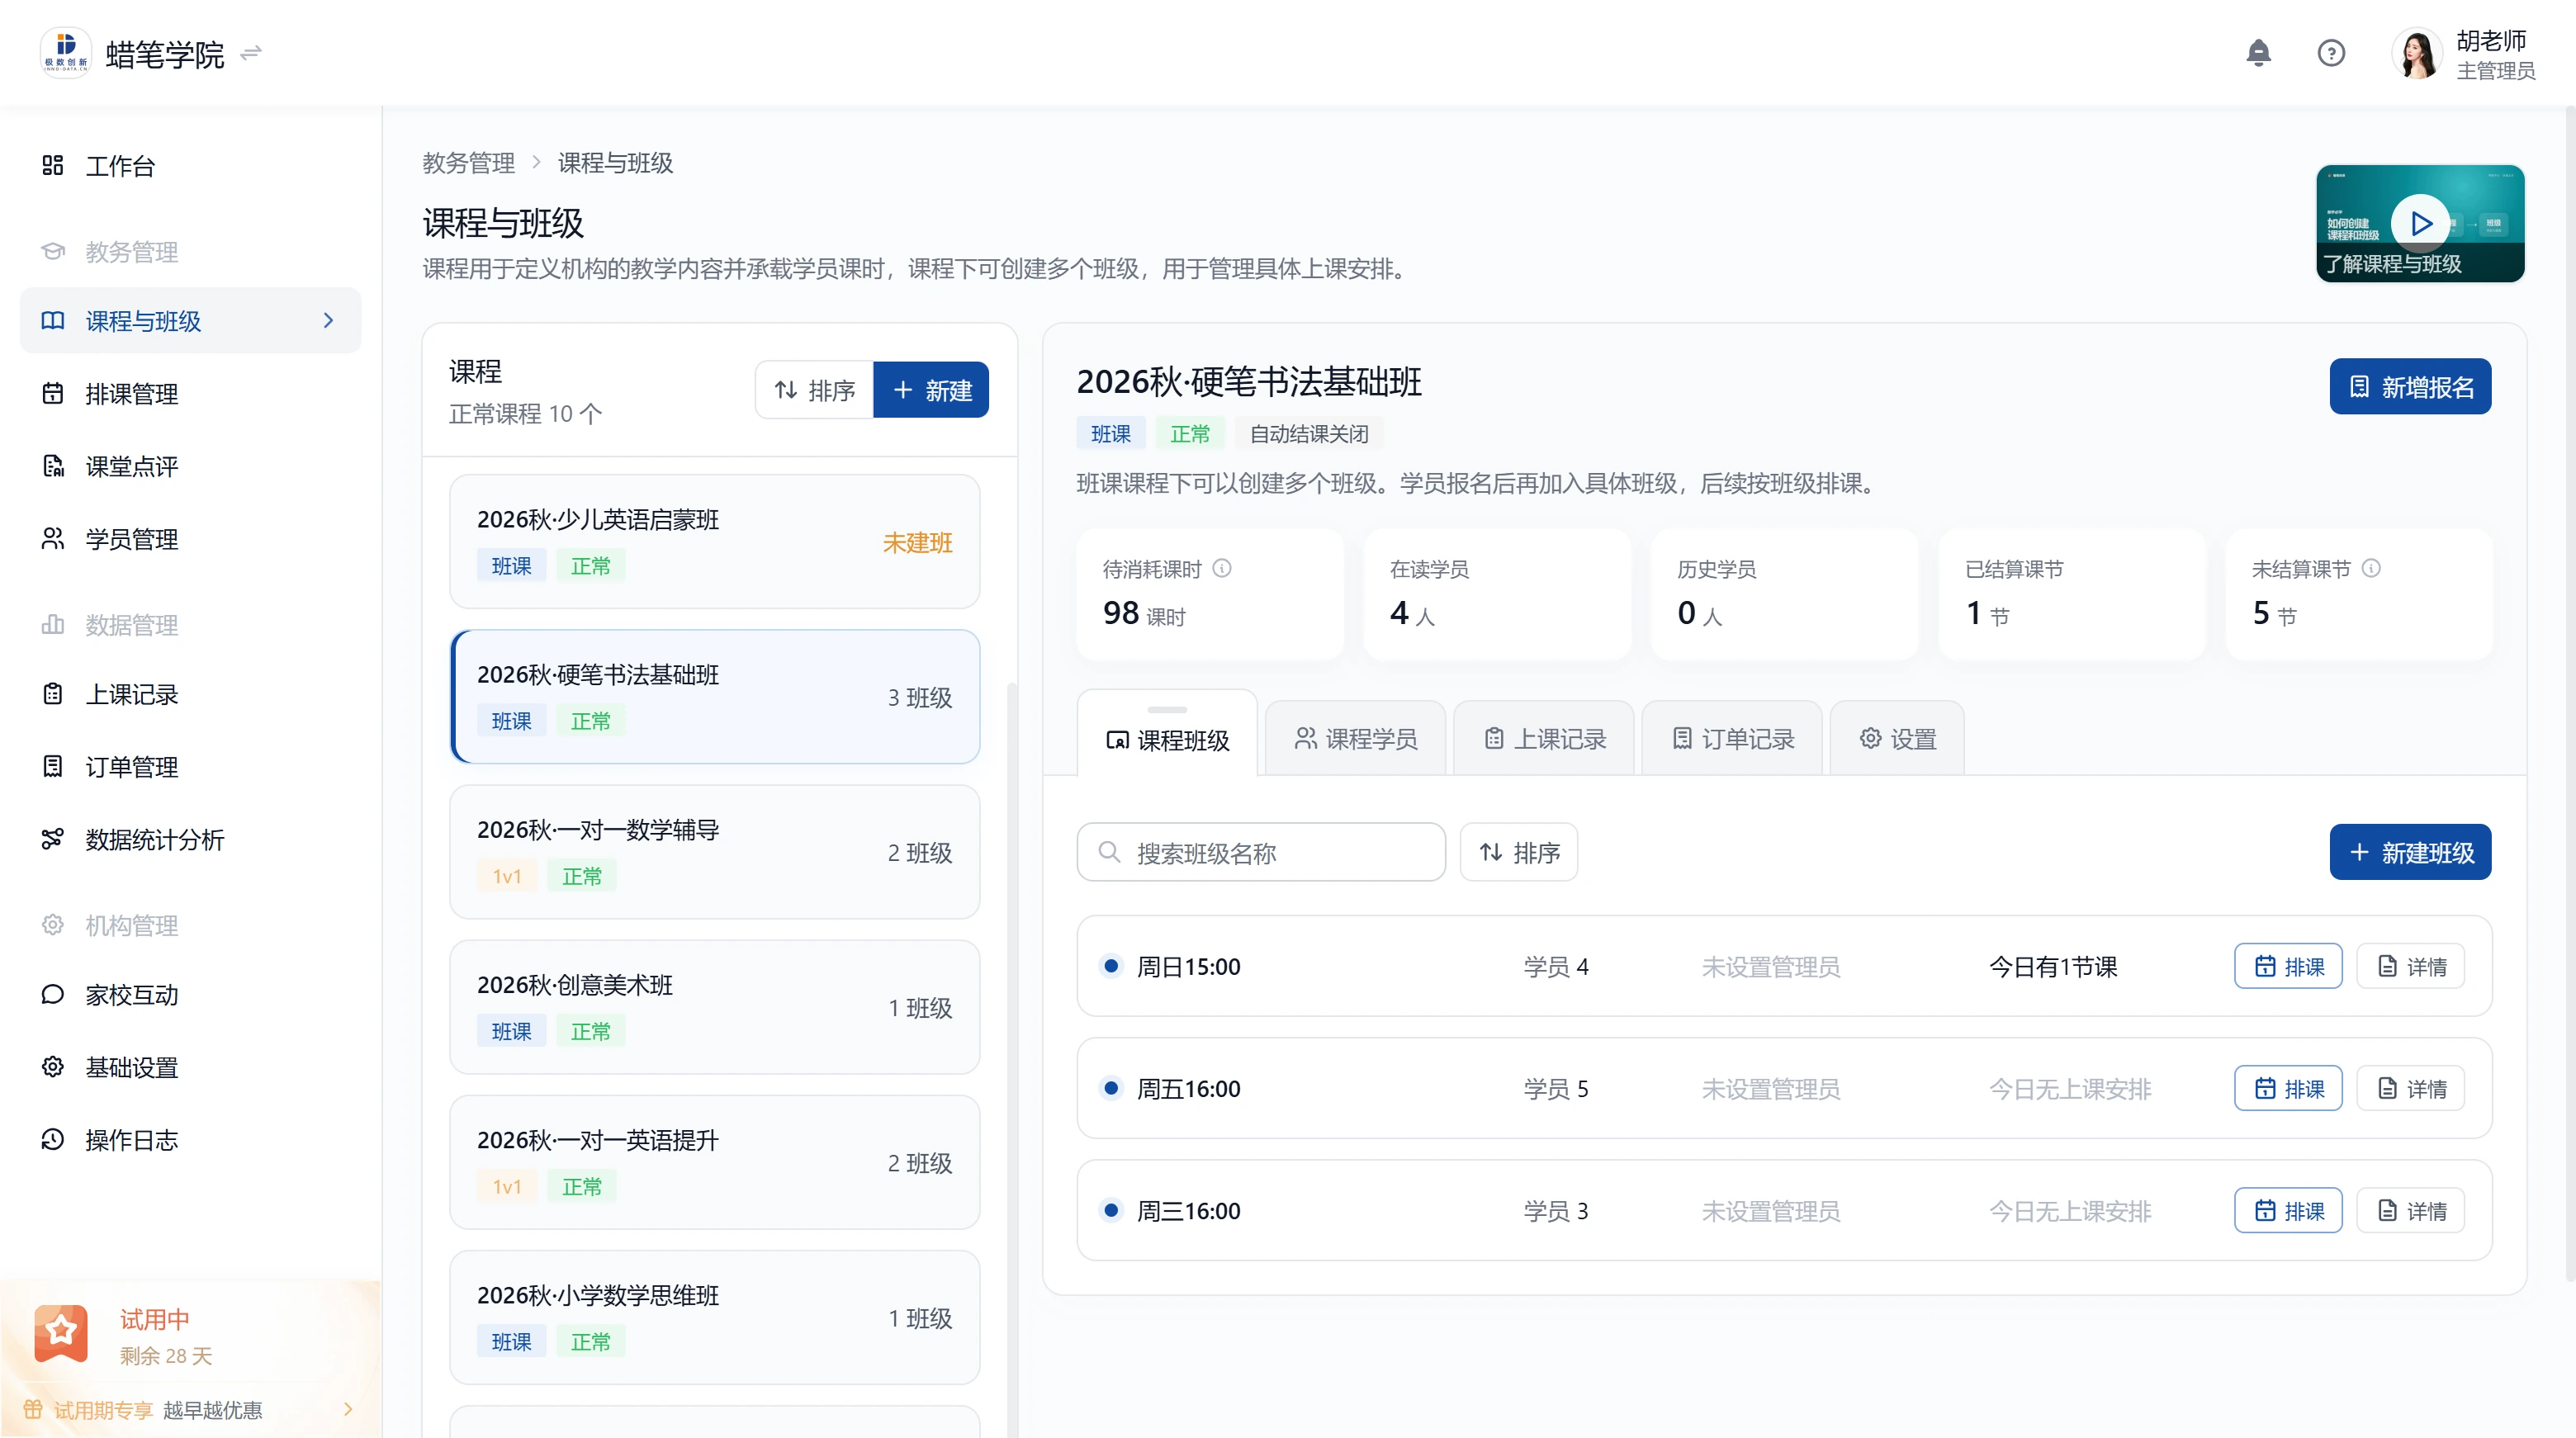Open 基础设置 sidebar item
The image size is (2576, 1438).
click(x=190, y=1068)
